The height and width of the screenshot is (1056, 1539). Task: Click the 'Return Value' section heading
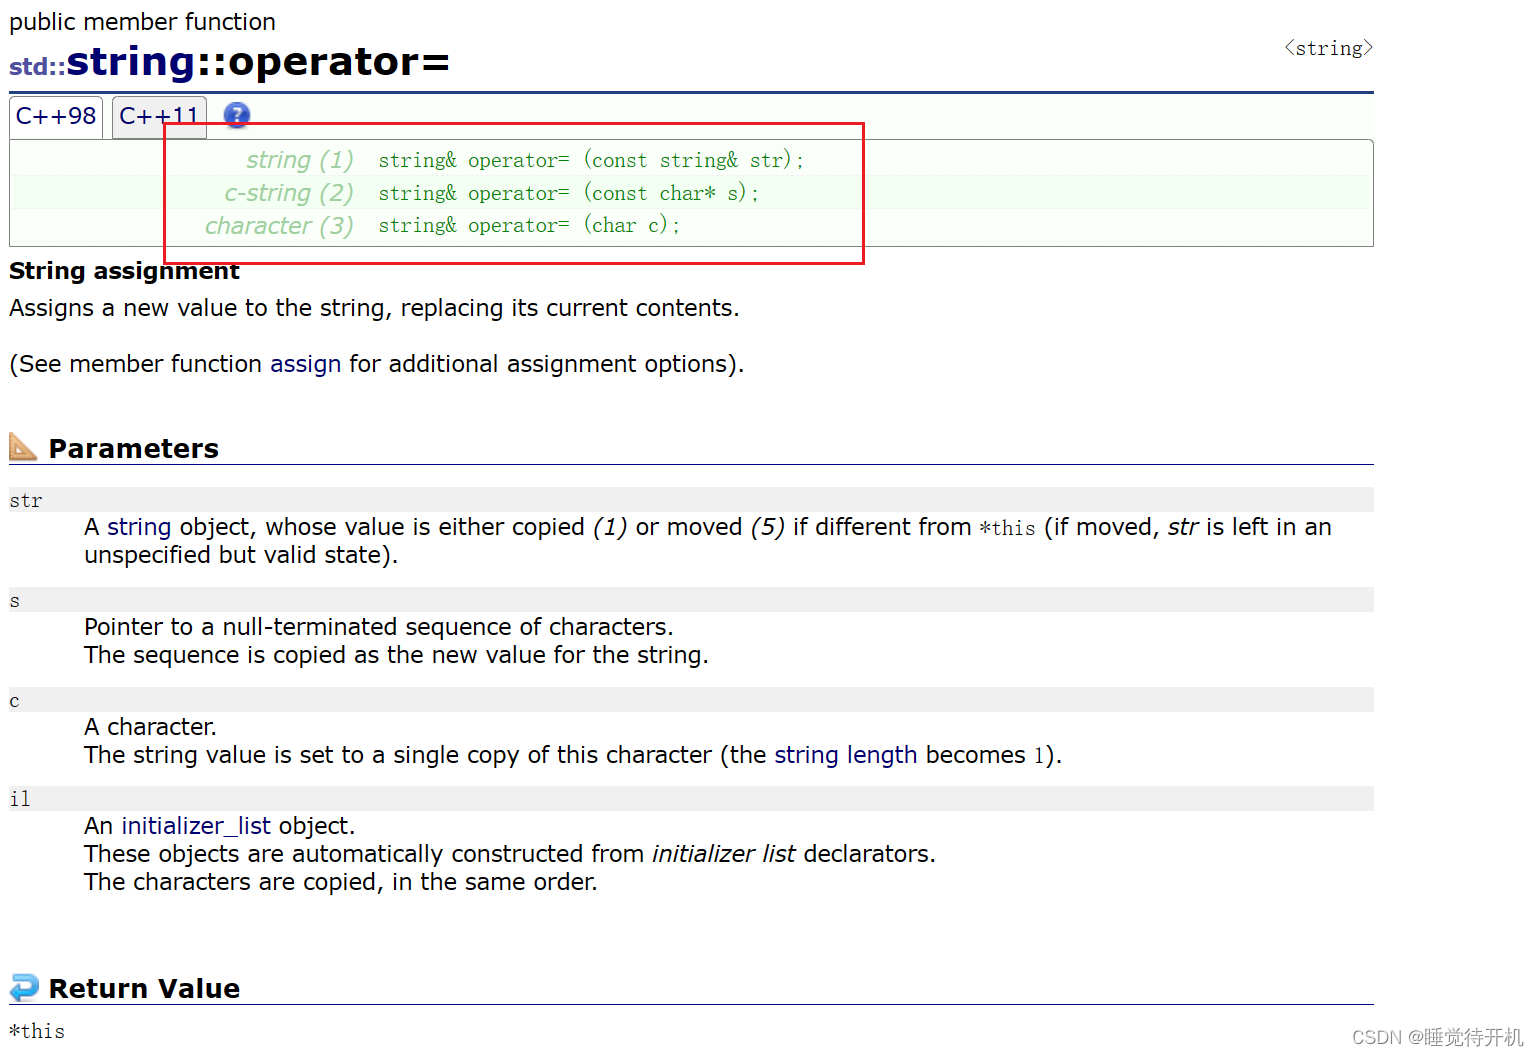point(144,988)
